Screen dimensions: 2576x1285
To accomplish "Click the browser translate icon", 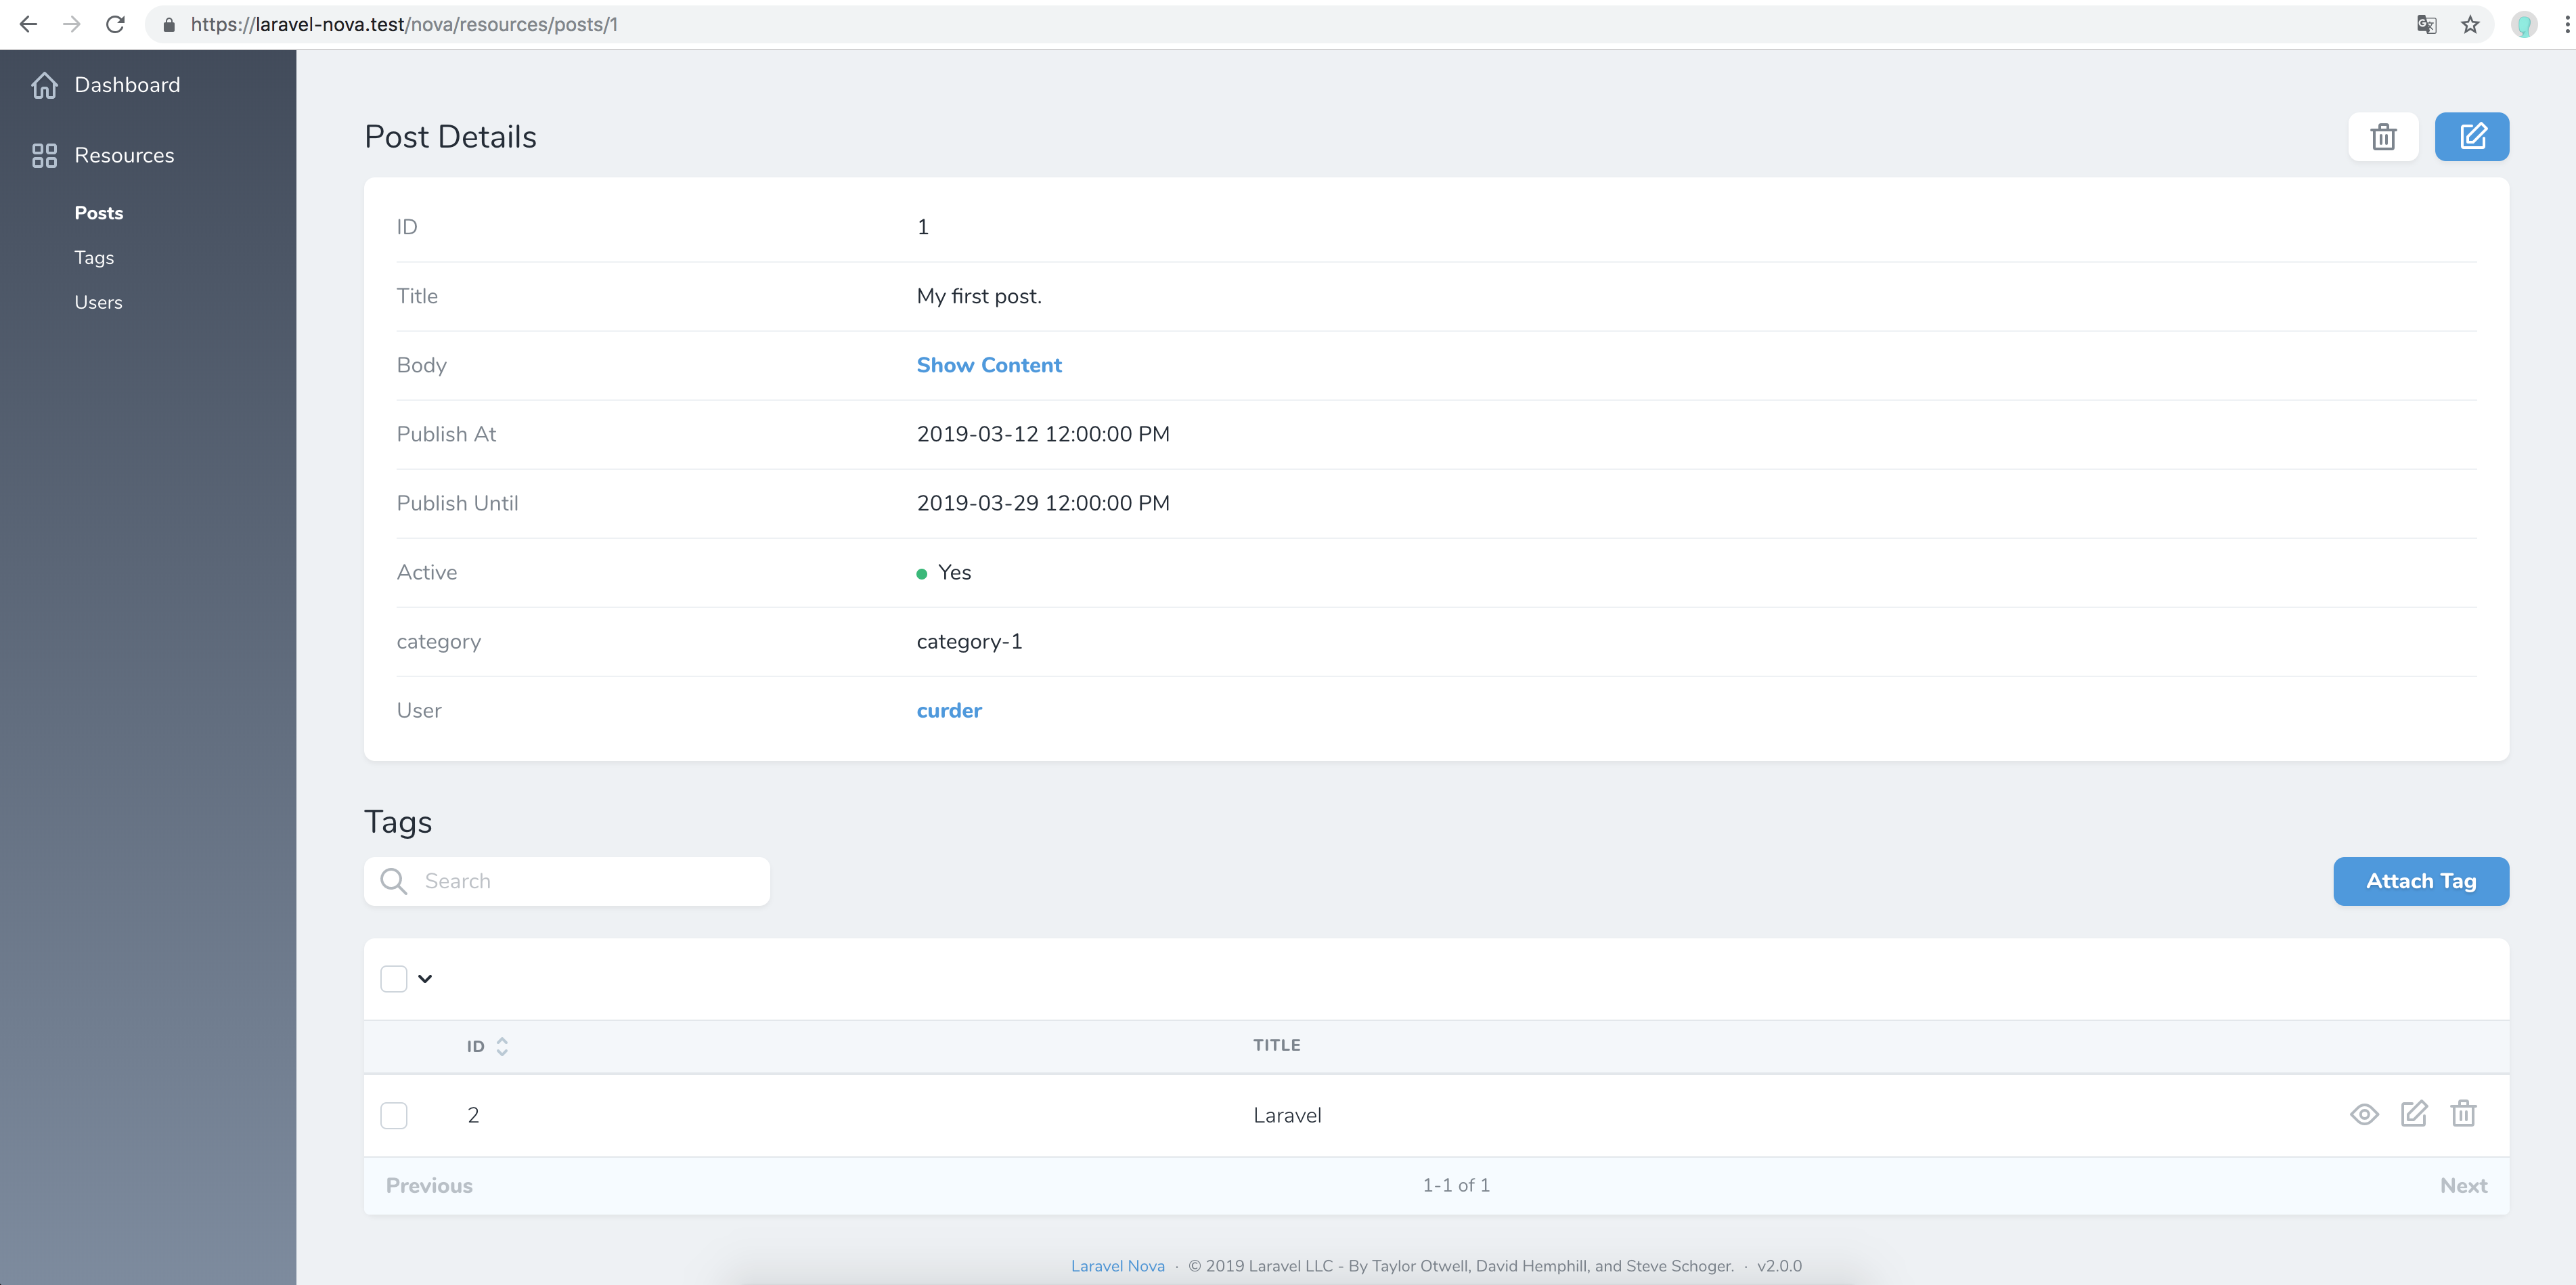I will click(2426, 24).
